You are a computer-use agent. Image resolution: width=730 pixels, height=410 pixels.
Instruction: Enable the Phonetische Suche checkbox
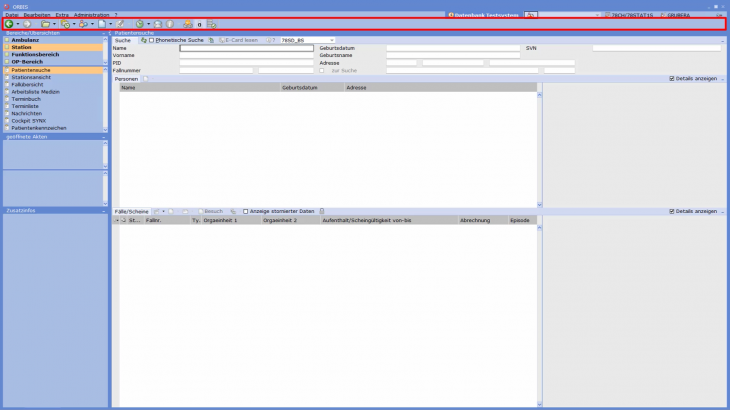152,40
